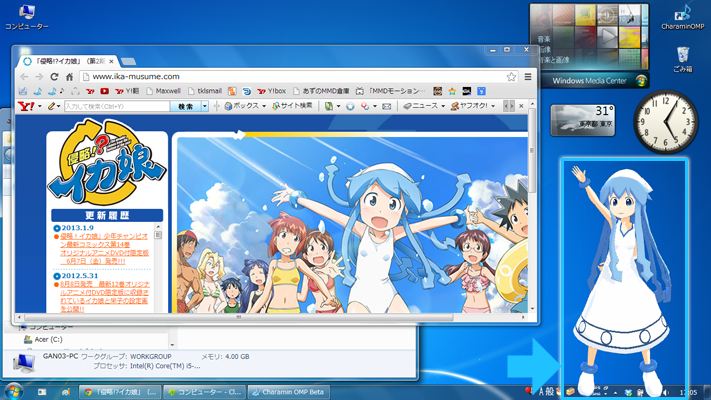
Task: Select Acer (C:) in the Computer window
Action: coord(44,339)
